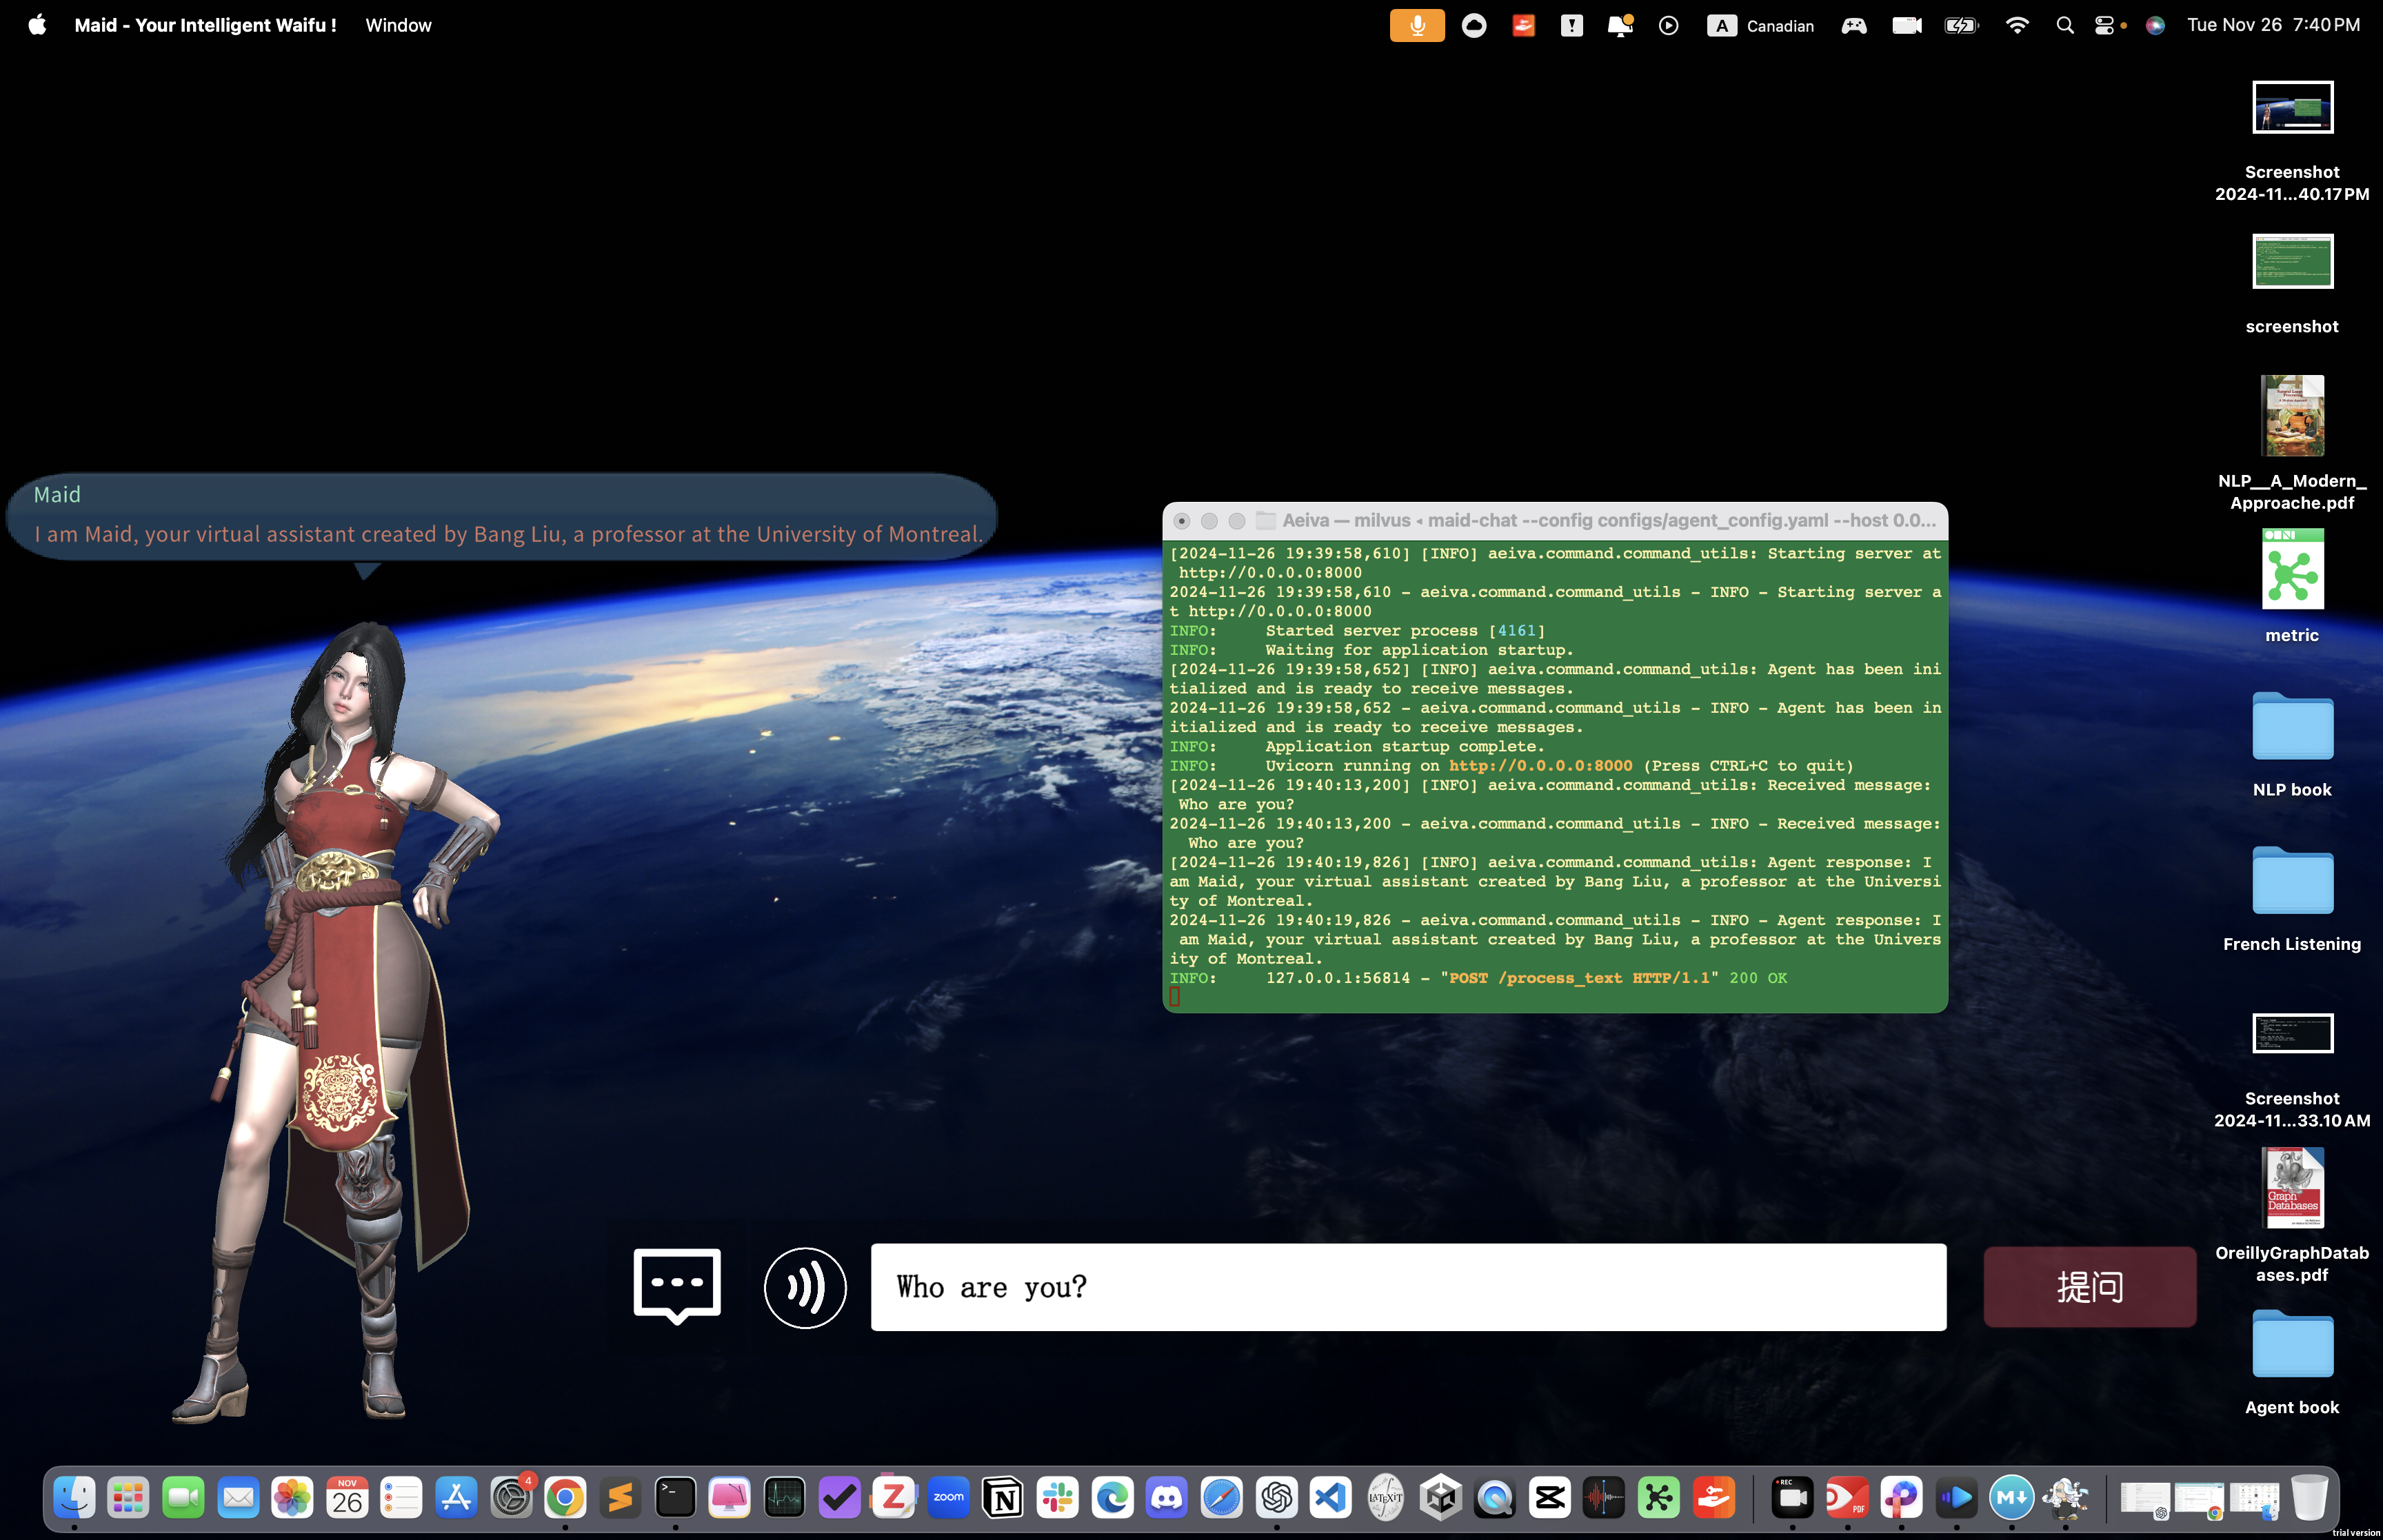Image resolution: width=2383 pixels, height=1540 pixels.
Task: Click the red 提问 submit button
Action: [x=2090, y=1287]
